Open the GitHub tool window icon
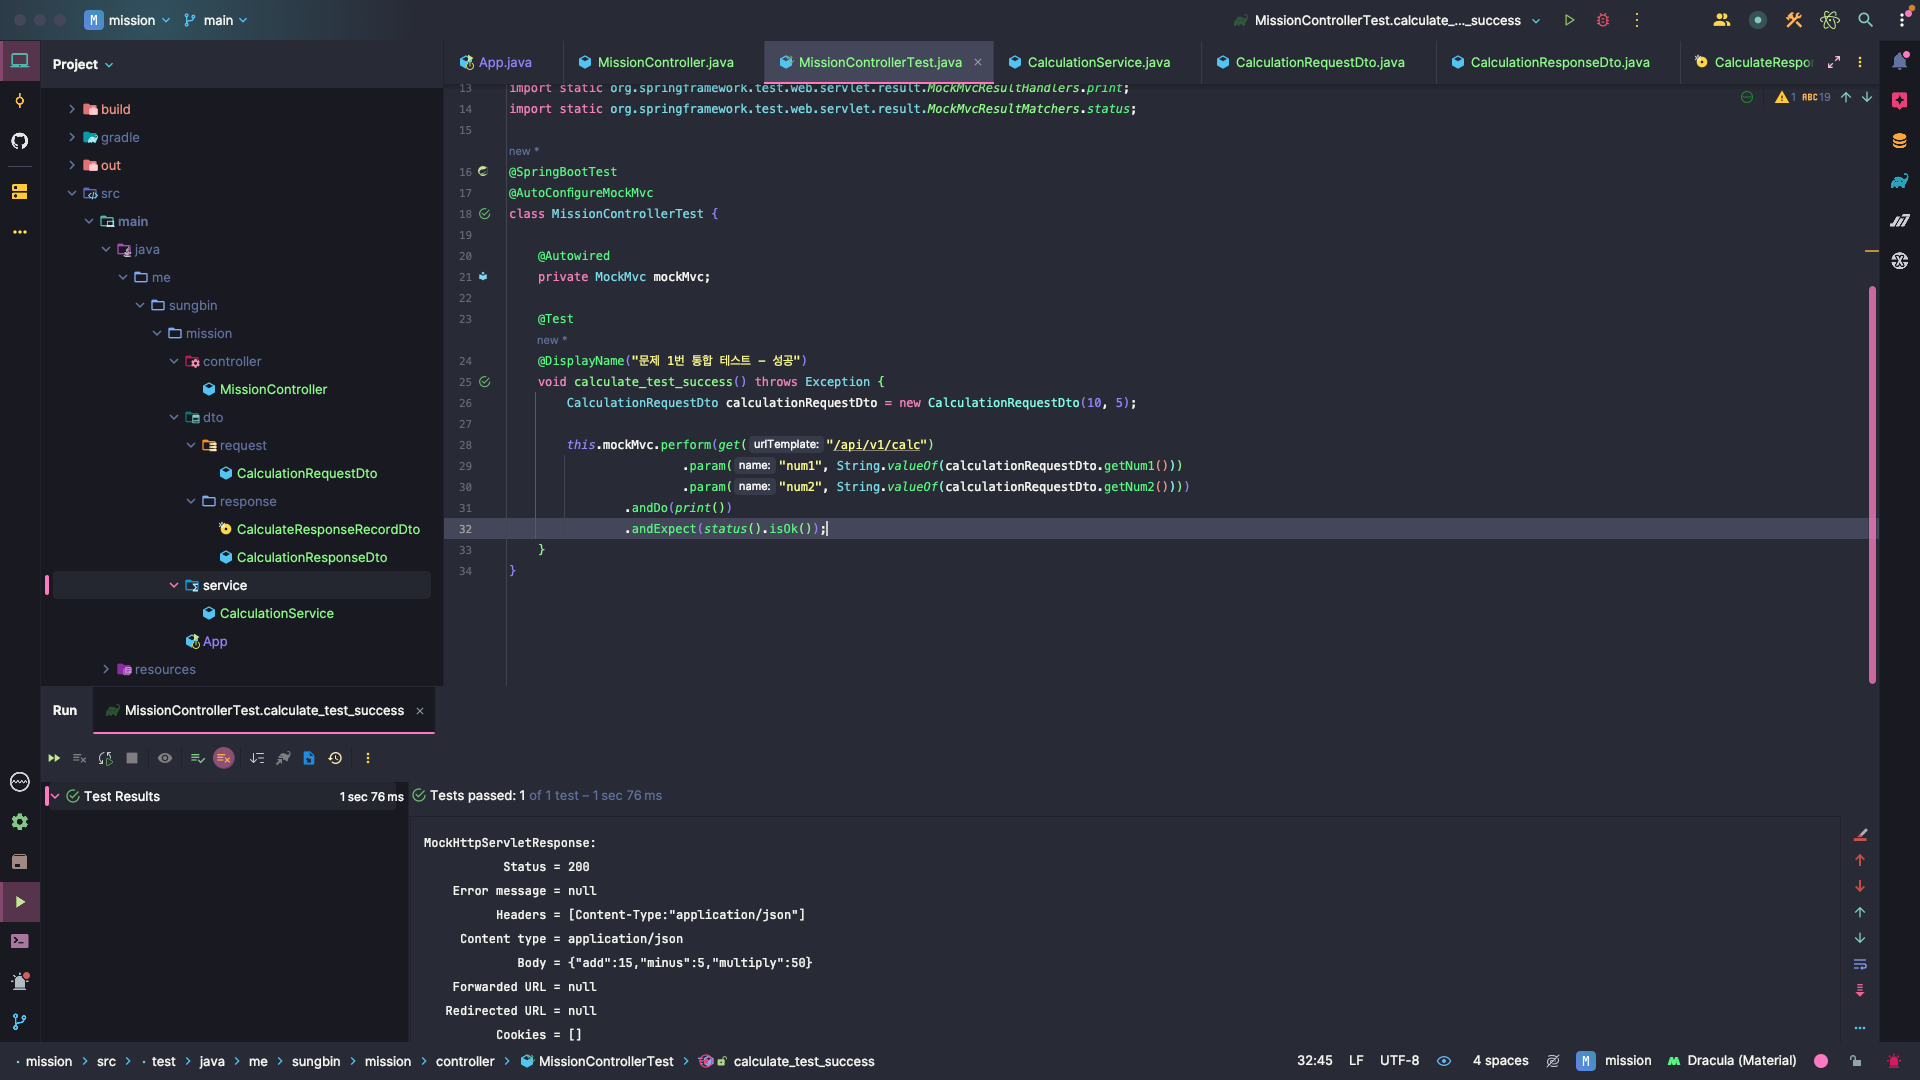This screenshot has height=1080, width=1920. 20,141
